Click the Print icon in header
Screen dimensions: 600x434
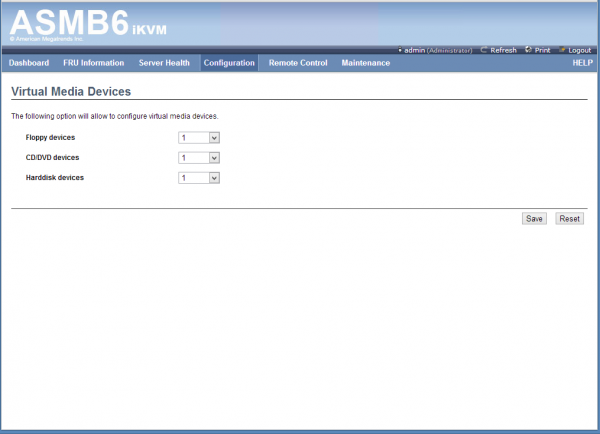(528, 50)
